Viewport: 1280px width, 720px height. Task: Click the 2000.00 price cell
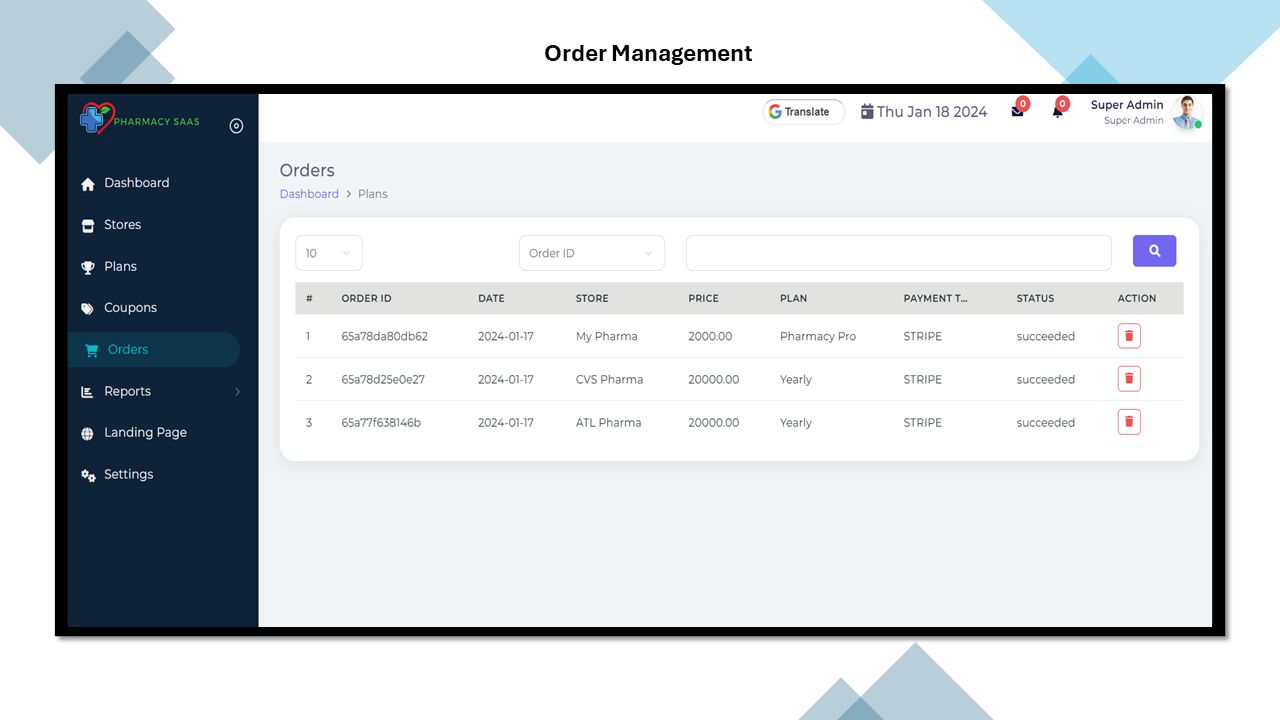point(710,337)
